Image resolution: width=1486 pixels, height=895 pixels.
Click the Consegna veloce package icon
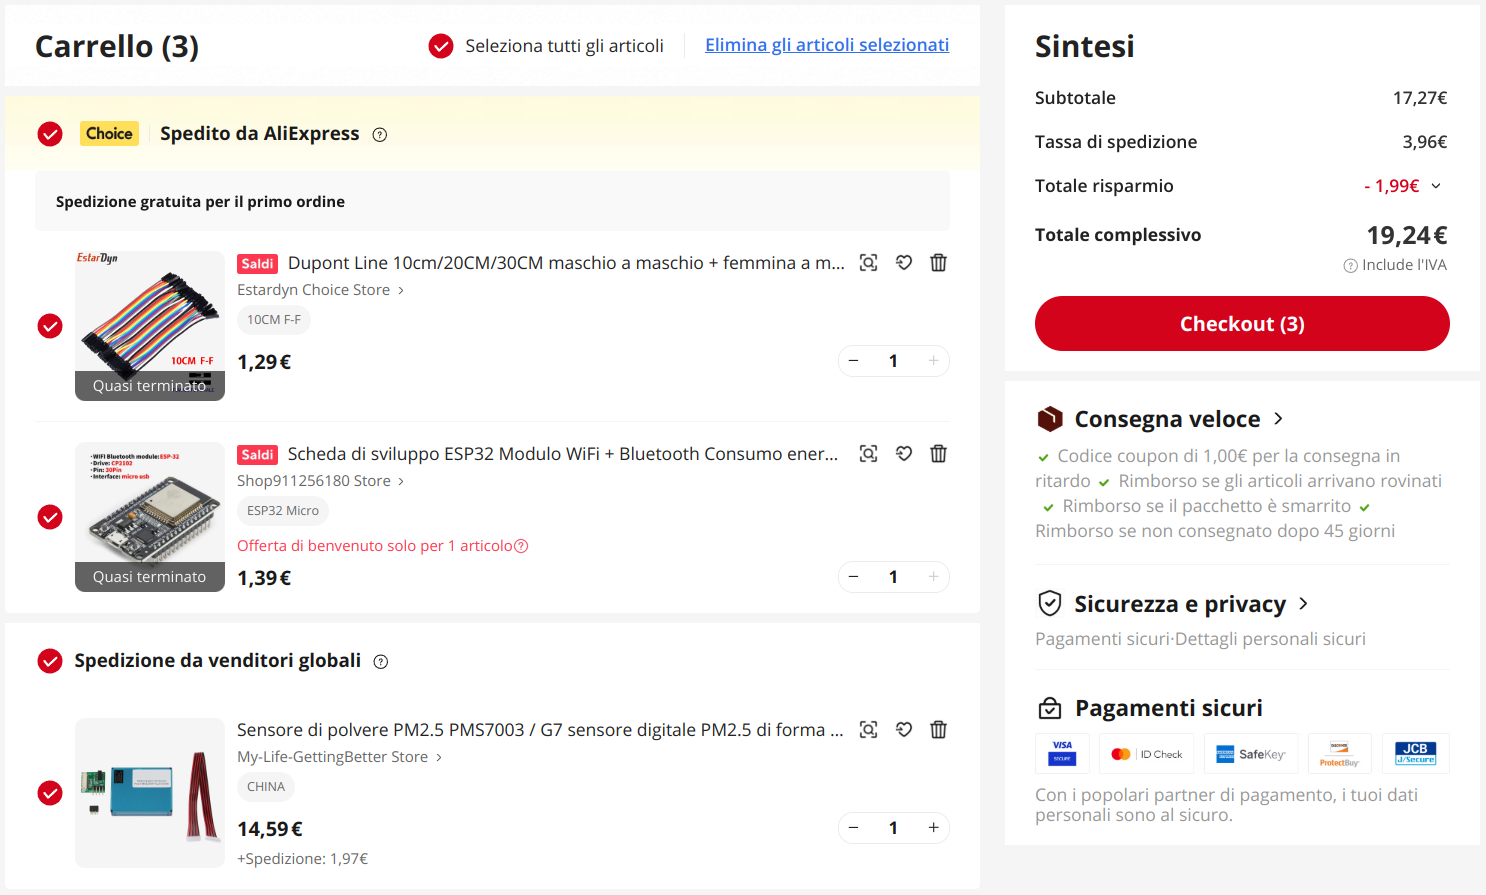tap(1050, 419)
